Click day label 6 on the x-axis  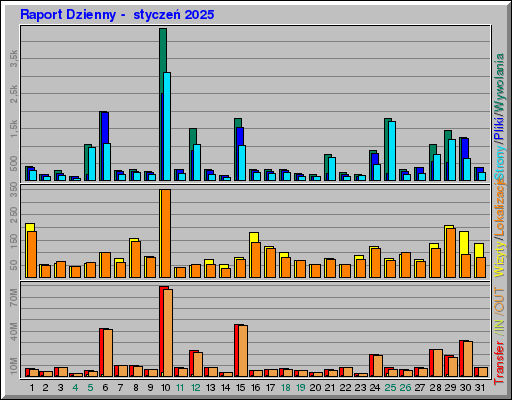click(x=105, y=388)
